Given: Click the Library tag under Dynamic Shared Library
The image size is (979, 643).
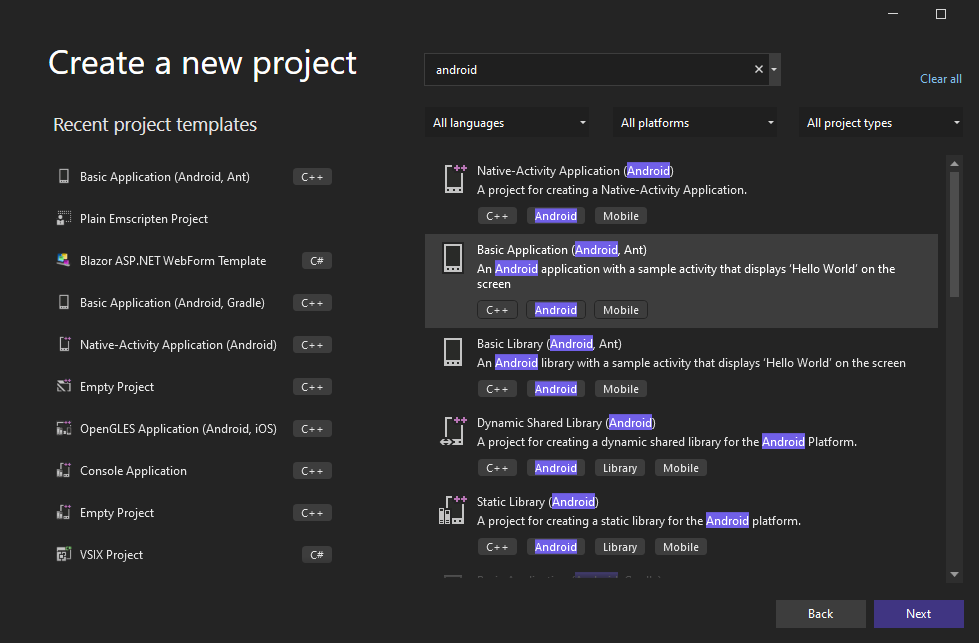Looking at the screenshot, I should coord(619,468).
